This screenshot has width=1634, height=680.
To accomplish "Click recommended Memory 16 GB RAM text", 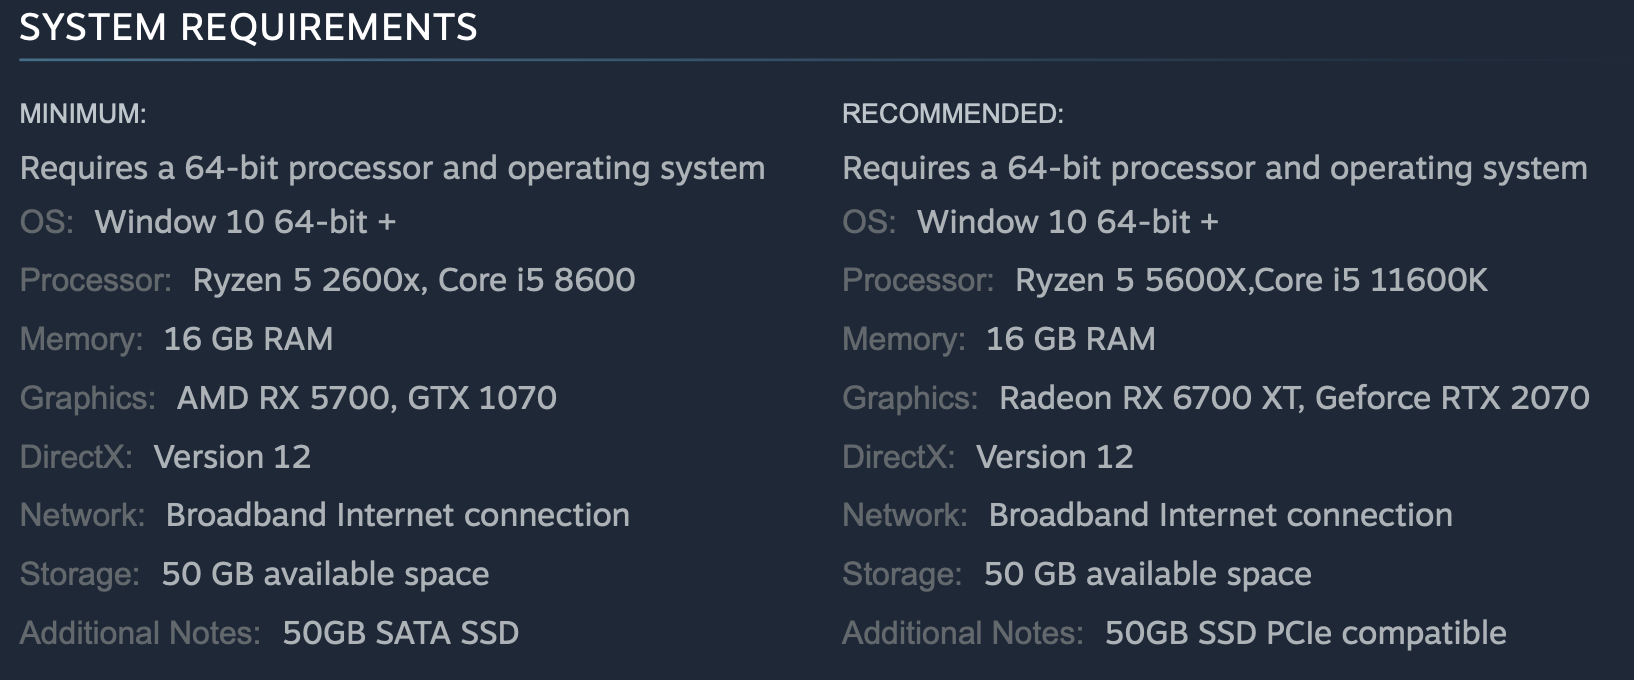I will (1070, 339).
